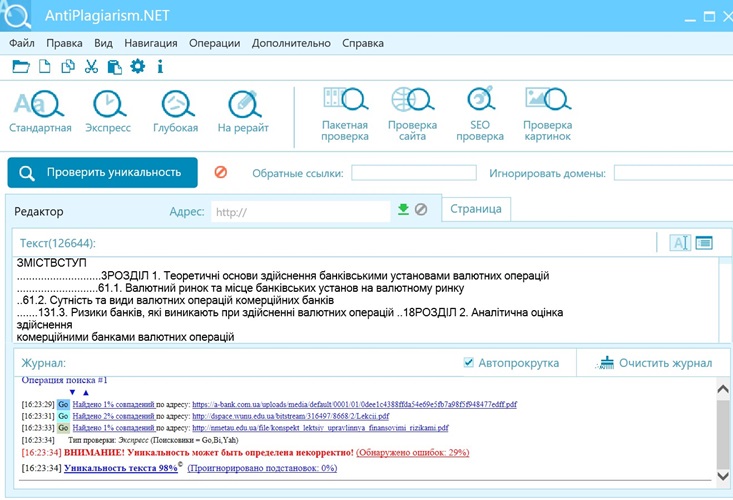Viewport: 733px width, 500px height.
Task: Click Проверить уникальность button
Action: [x=102, y=172]
